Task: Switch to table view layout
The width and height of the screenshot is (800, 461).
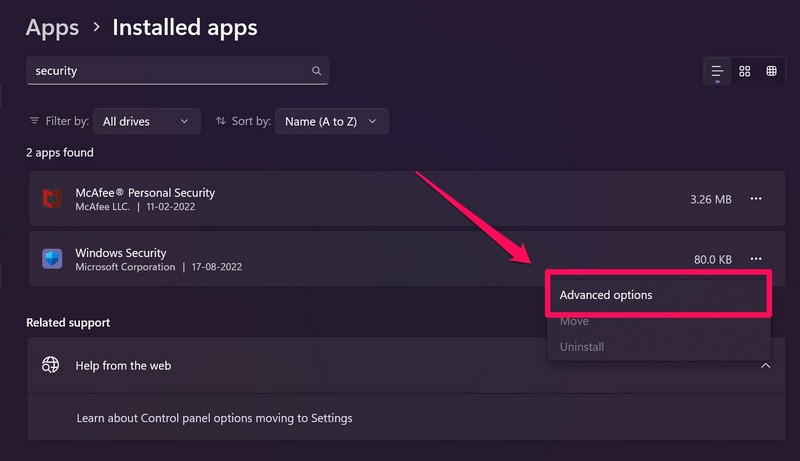Action: click(x=771, y=71)
